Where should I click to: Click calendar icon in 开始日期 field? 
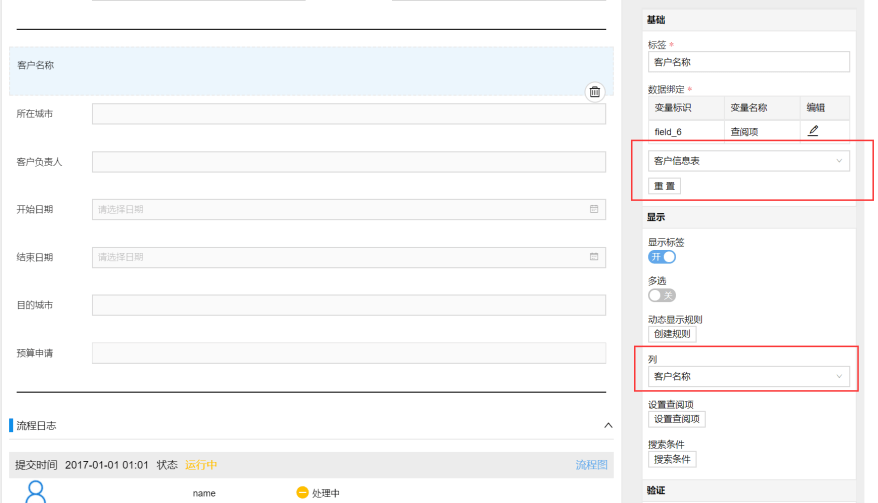pyautogui.click(x=594, y=209)
